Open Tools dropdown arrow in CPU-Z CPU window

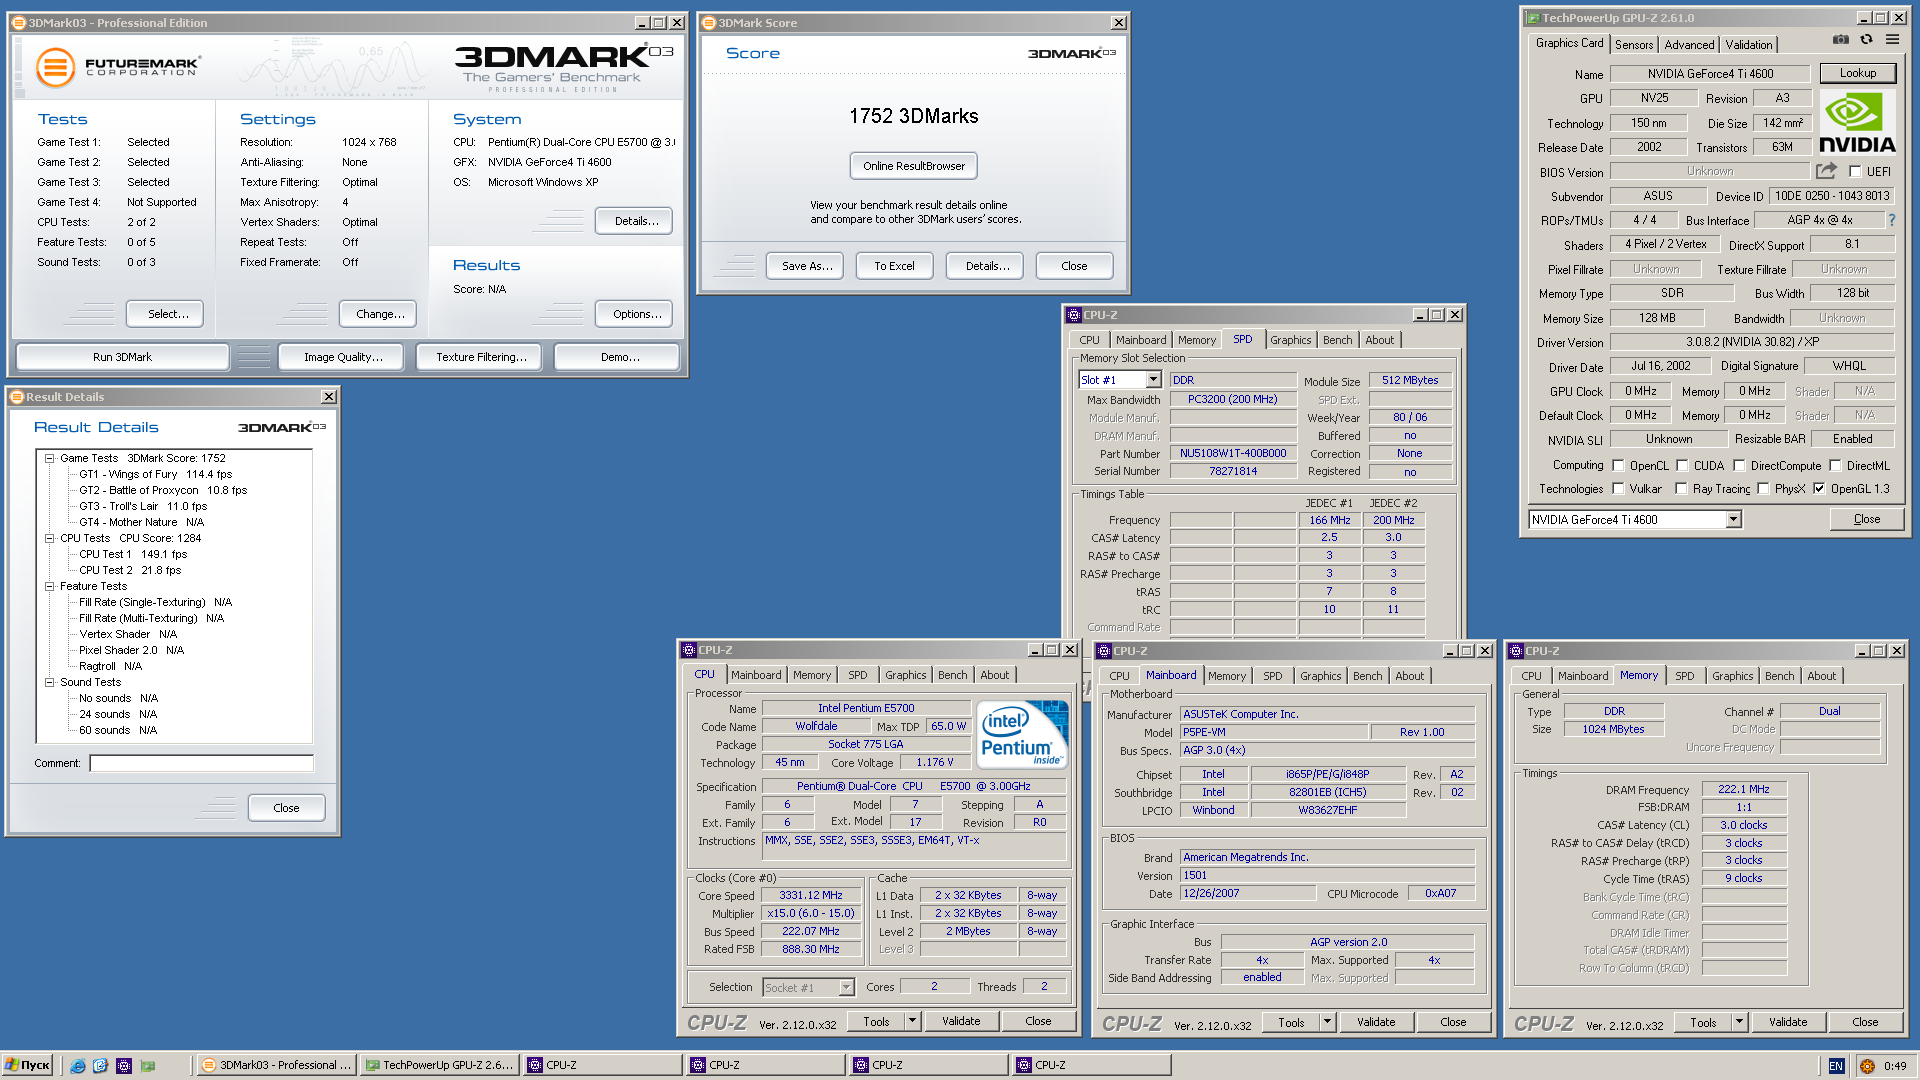pyautogui.click(x=912, y=1021)
